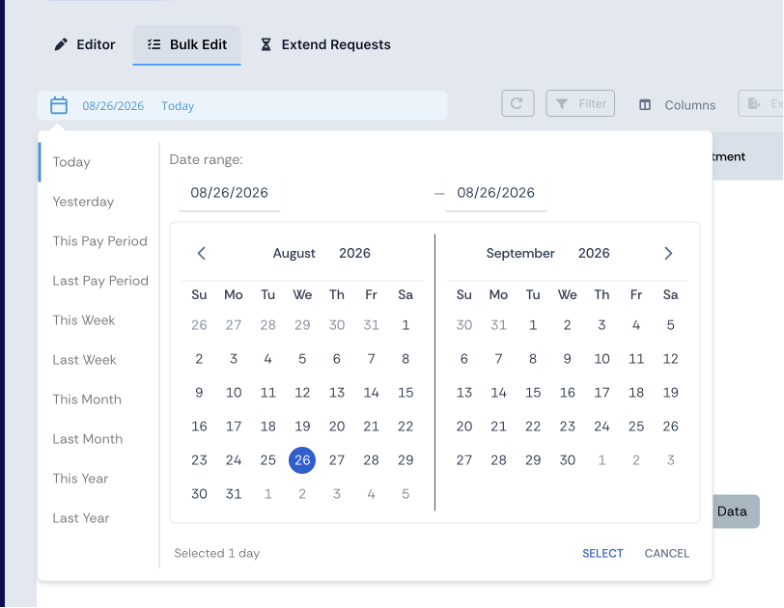
Task: Pick September 13 in the calendar
Action: pos(464,392)
